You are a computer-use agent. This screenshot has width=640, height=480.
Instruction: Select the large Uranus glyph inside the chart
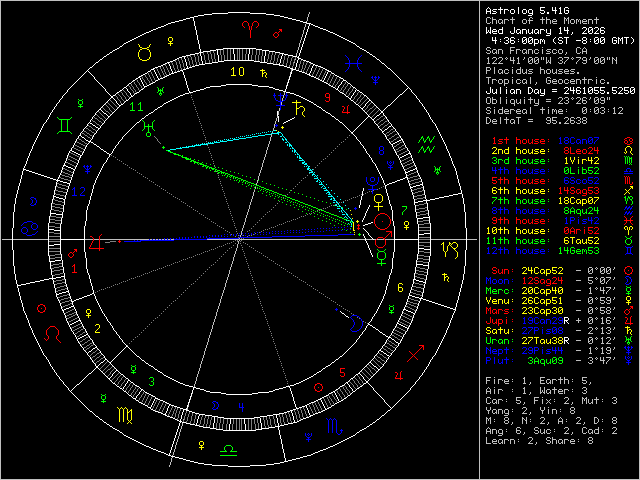pos(148,128)
